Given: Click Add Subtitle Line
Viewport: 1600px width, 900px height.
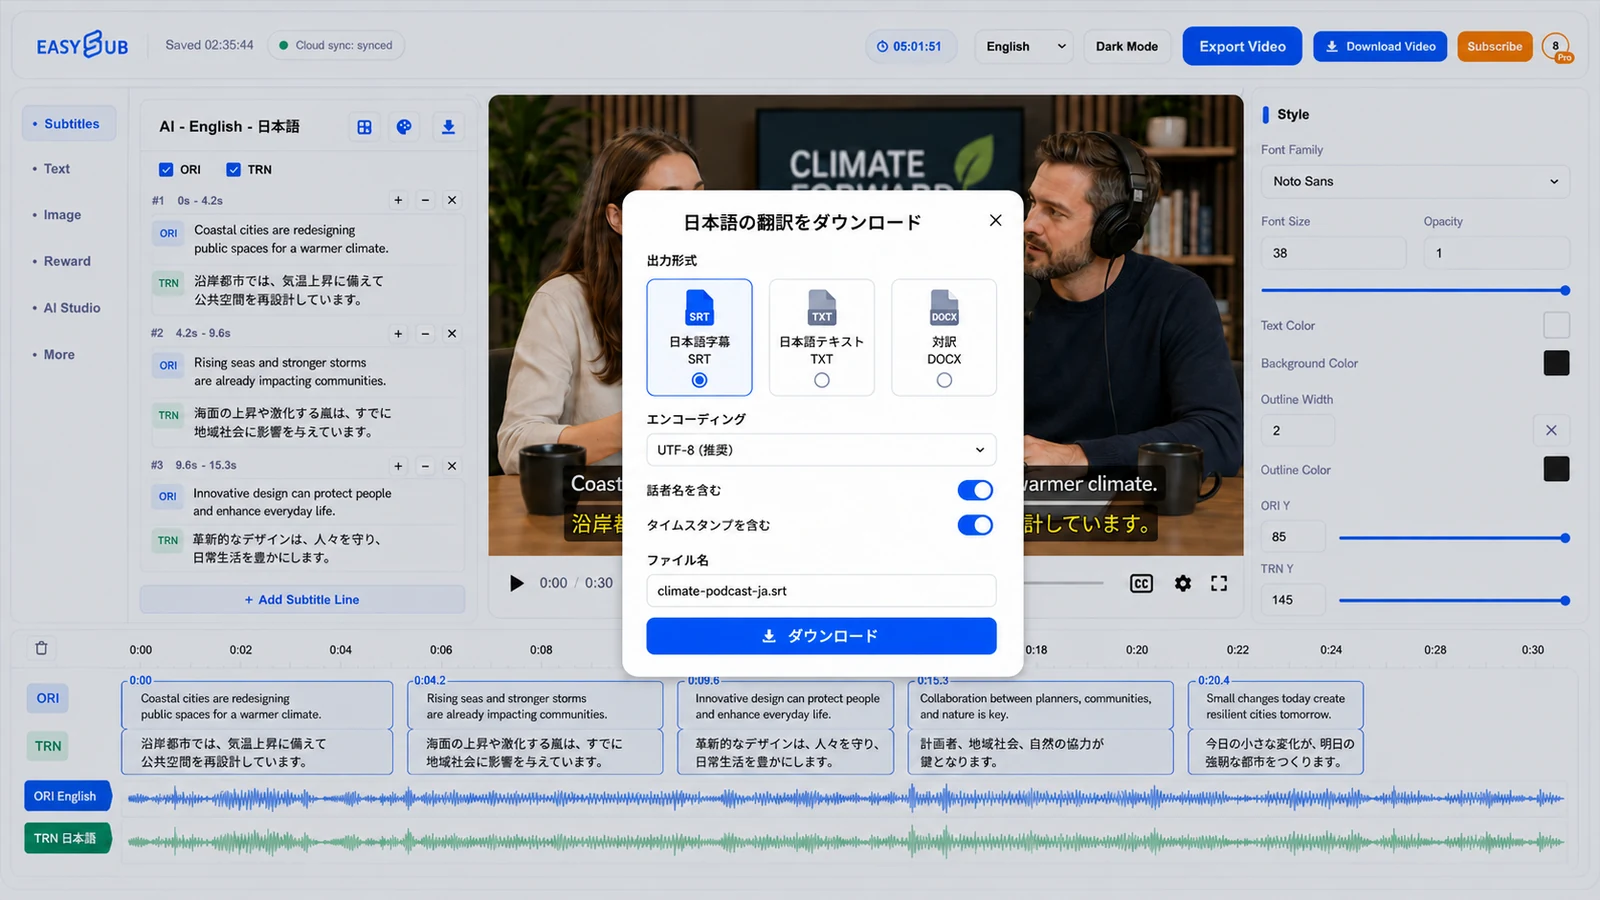Looking at the screenshot, I should coord(302,599).
